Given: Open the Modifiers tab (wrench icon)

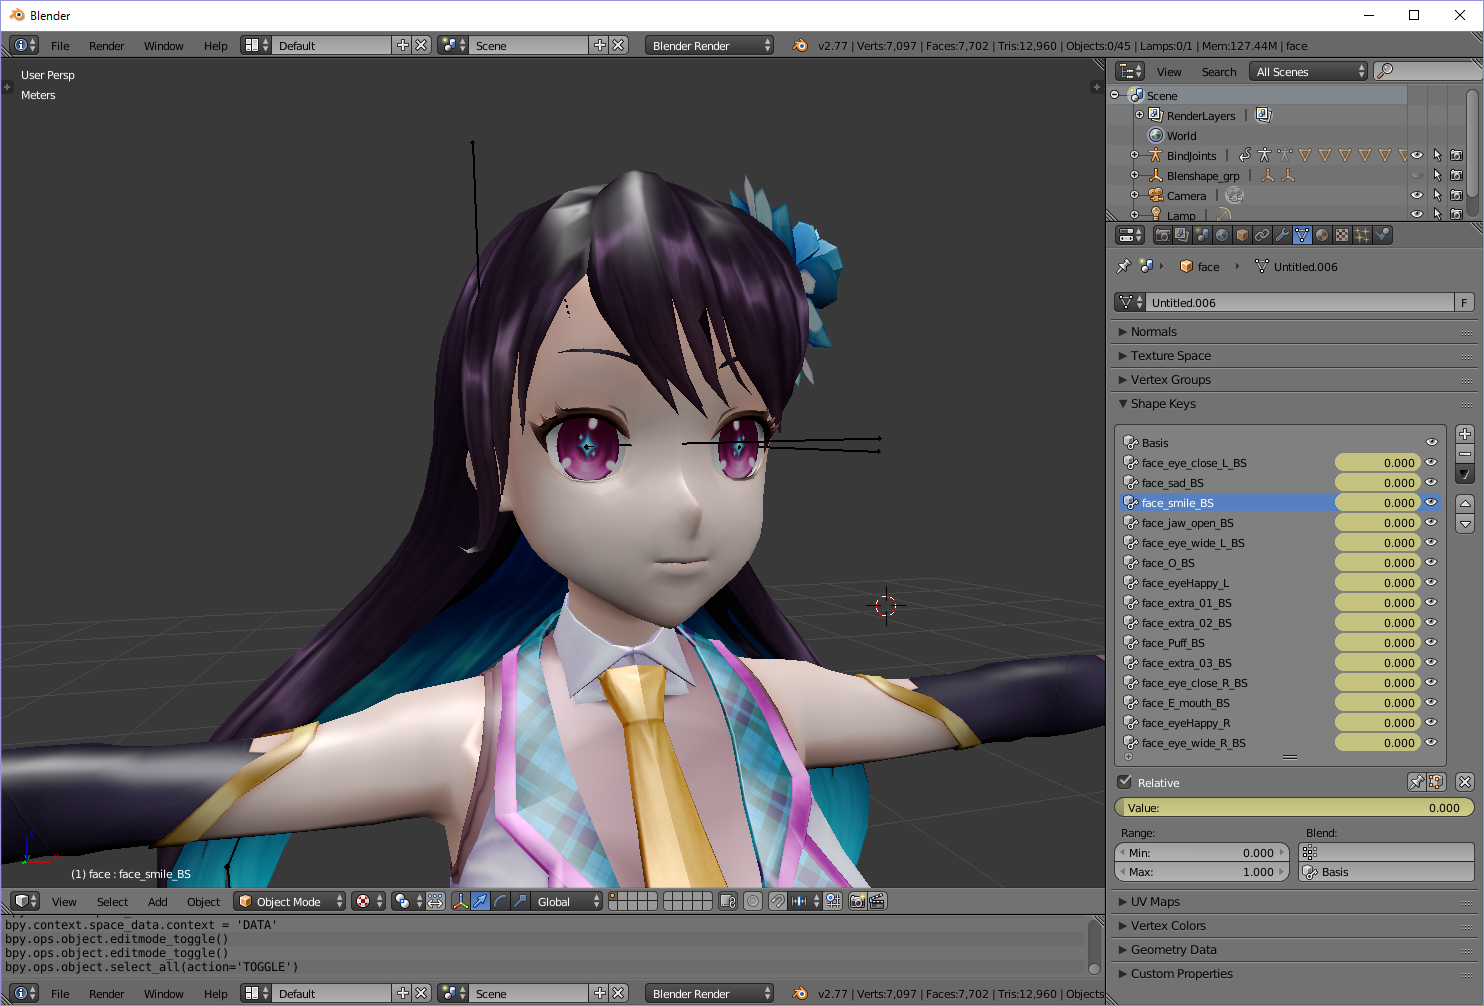Looking at the screenshot, I should pos(1282,235).
